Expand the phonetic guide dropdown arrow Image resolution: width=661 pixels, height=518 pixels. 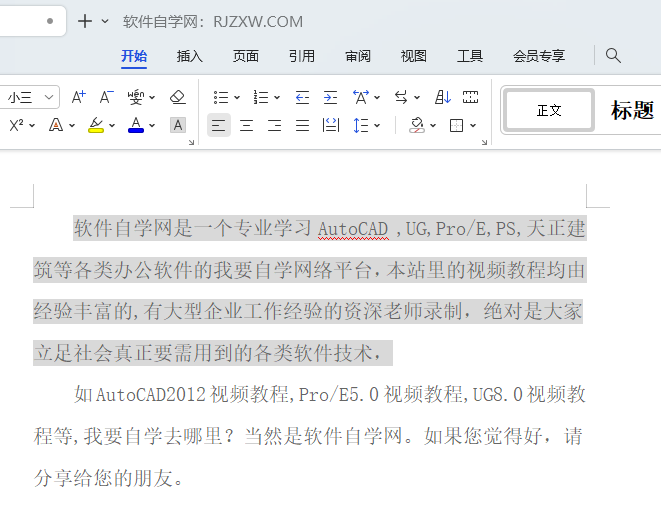pyautogui.click(x=152, y=98)
